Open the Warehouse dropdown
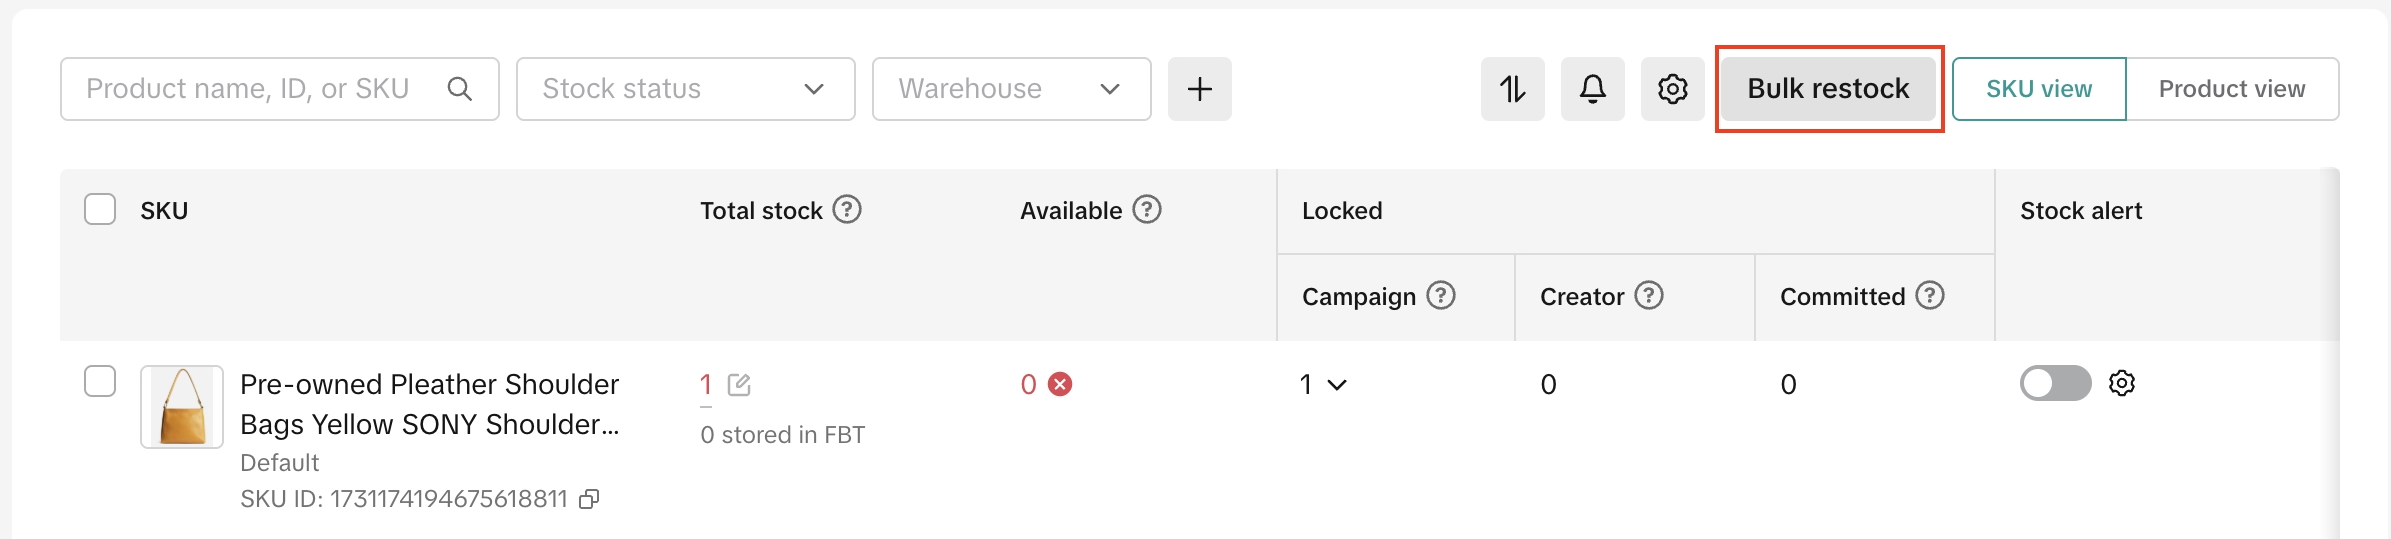Image resolution: width=2391 pixels, height=539 pixels. pos(1011,89)
